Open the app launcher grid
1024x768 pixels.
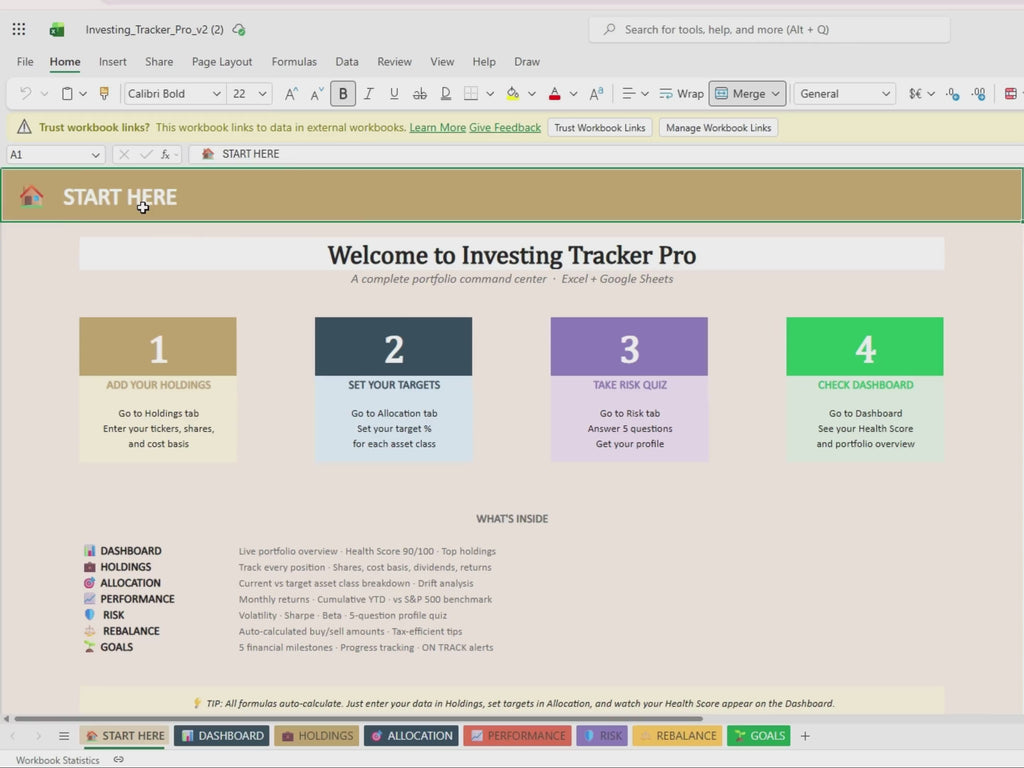coord(19,29)
